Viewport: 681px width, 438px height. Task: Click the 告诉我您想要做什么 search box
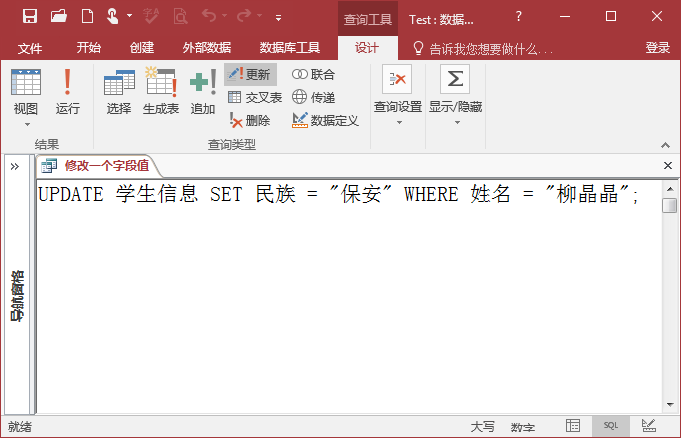491,49
